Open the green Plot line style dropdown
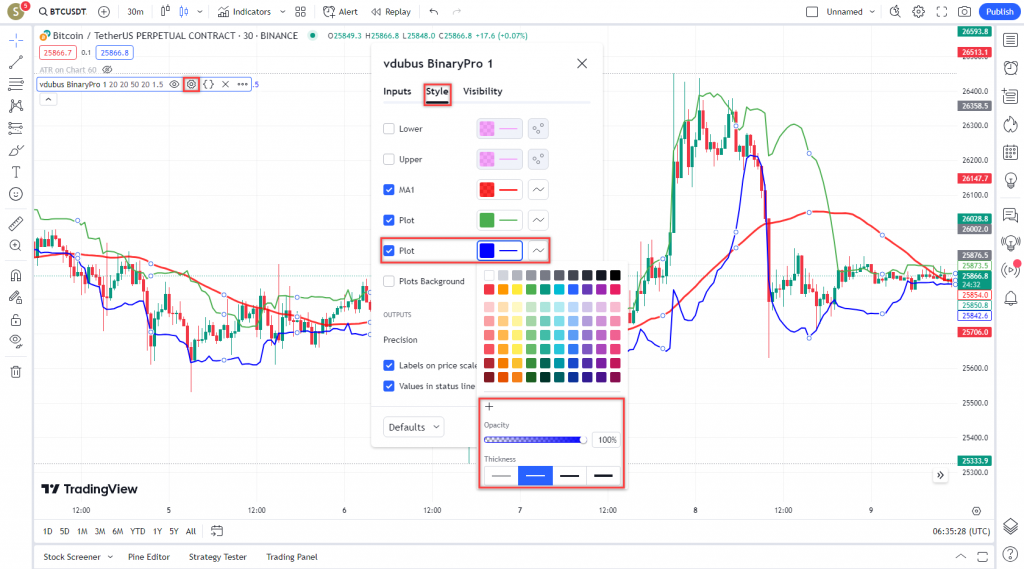1024x569 pixels. point(538,220)
